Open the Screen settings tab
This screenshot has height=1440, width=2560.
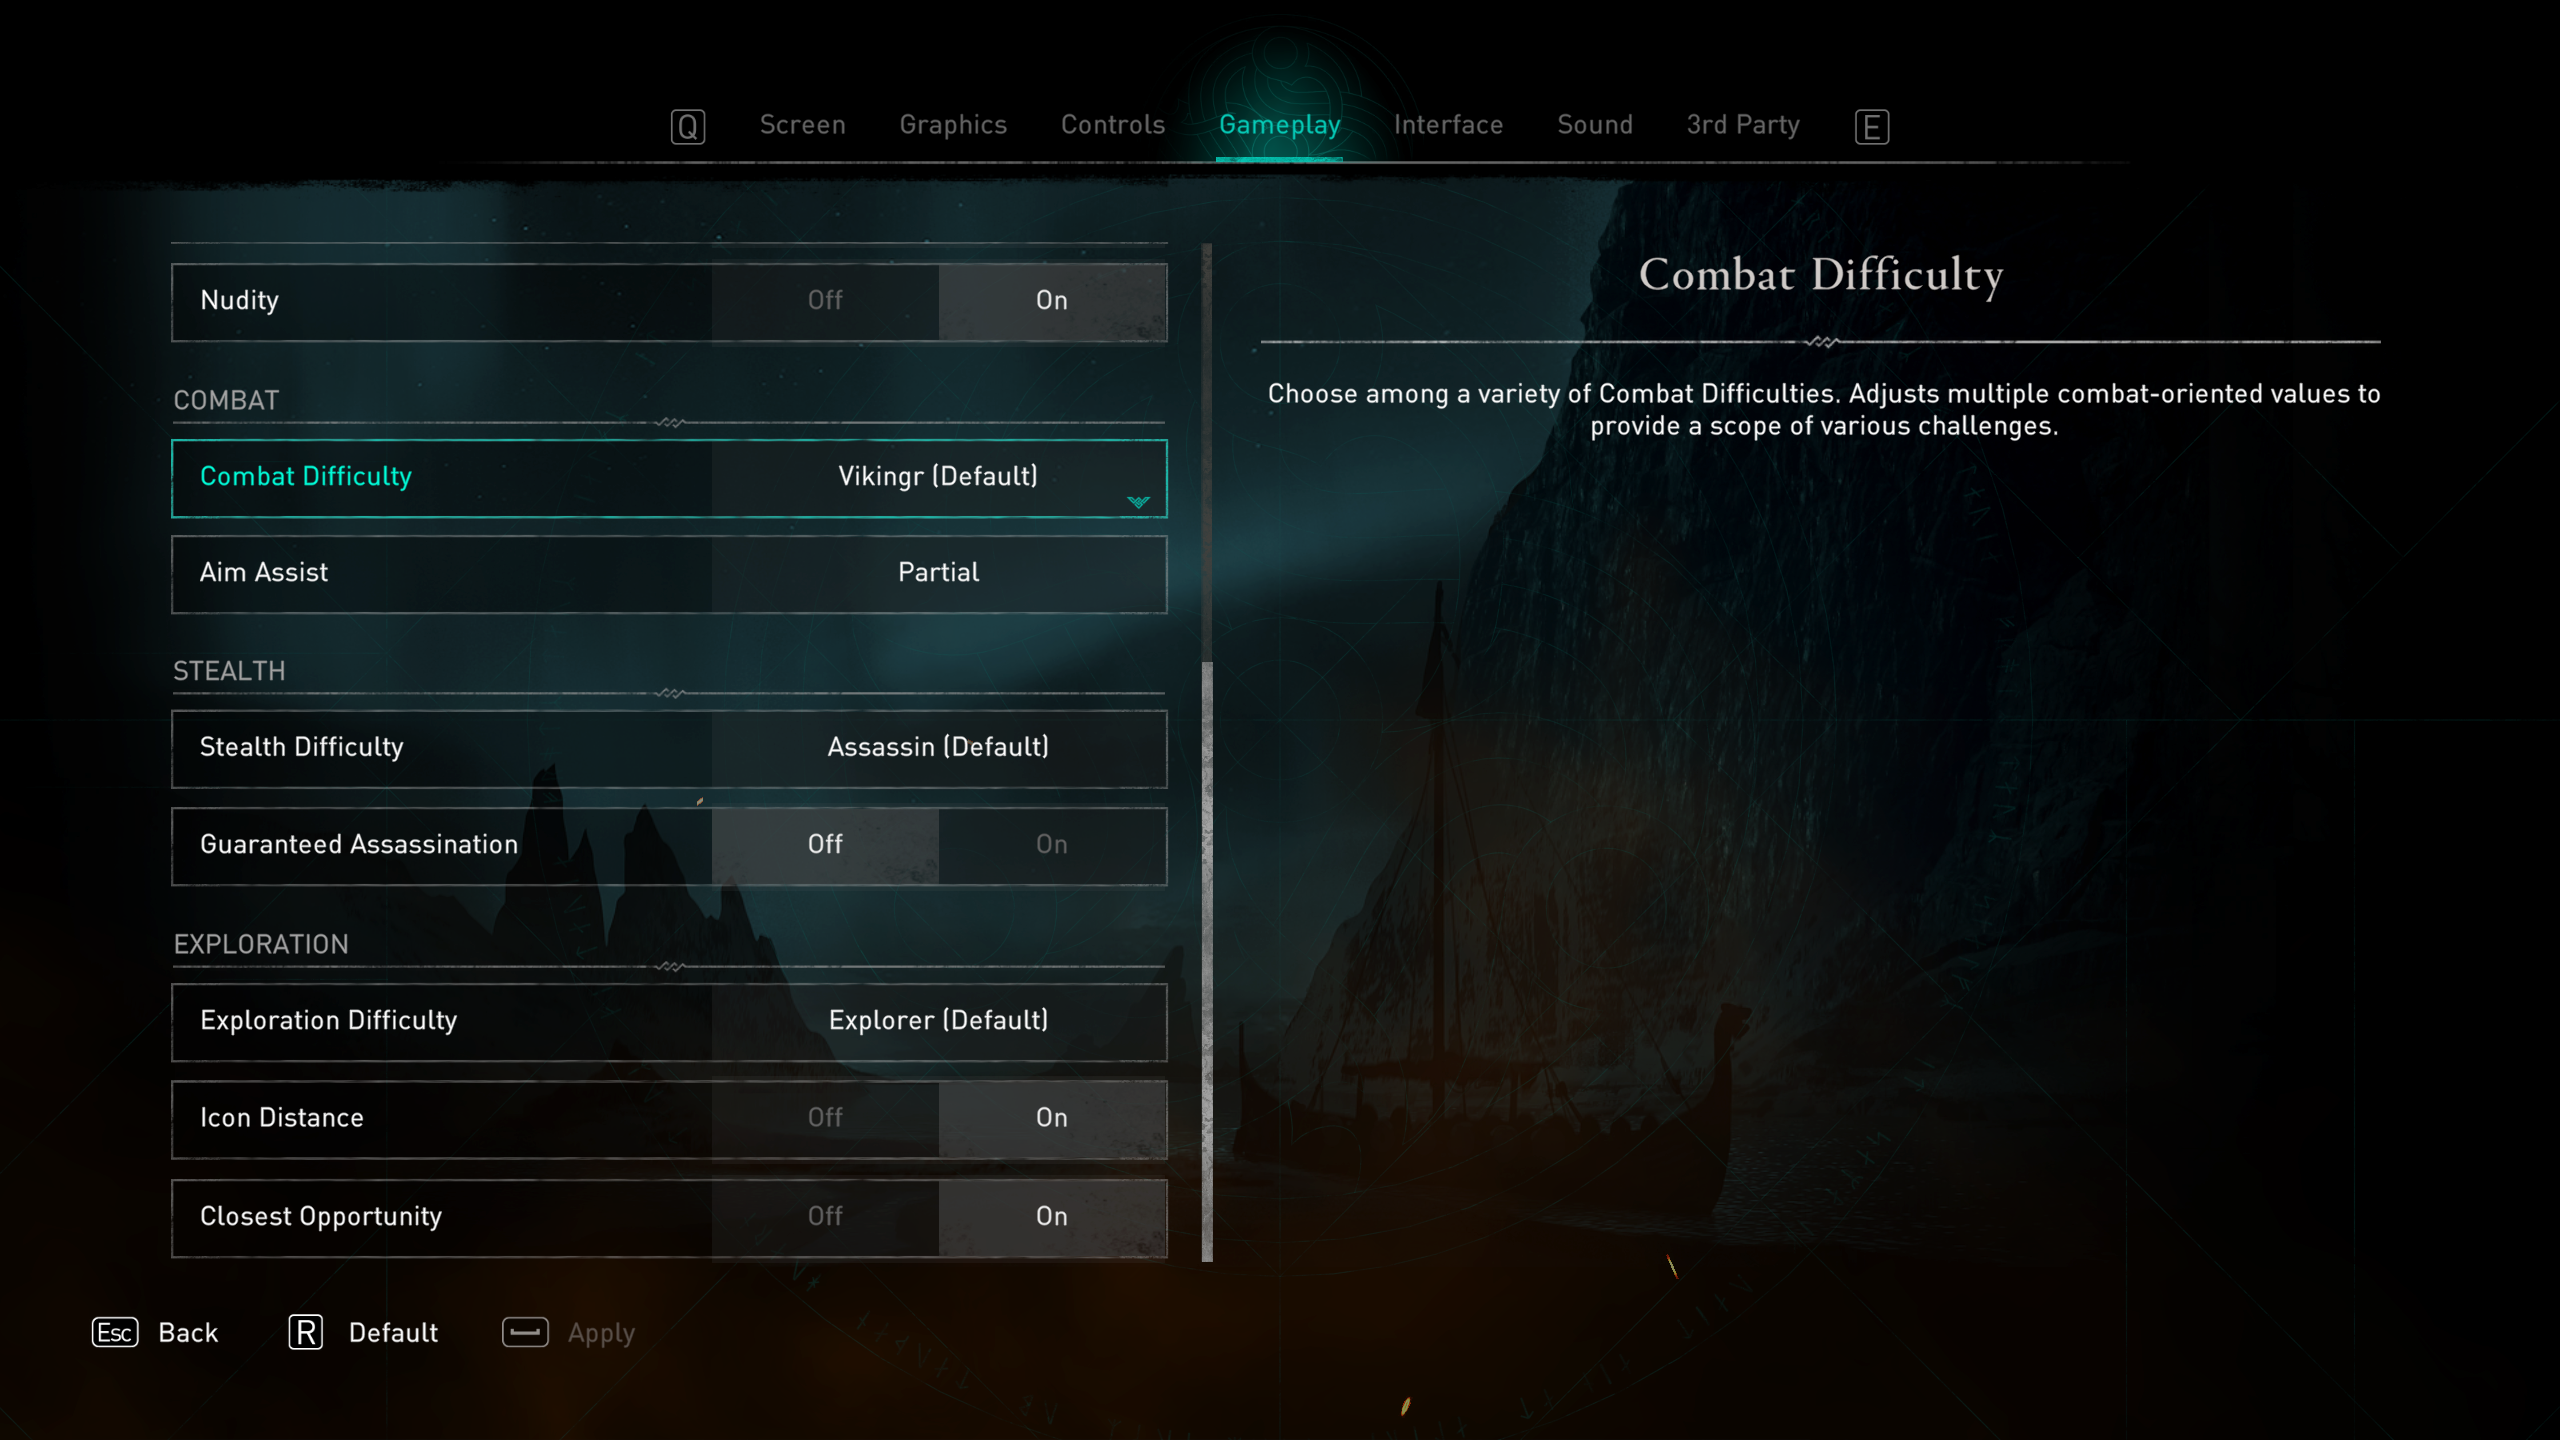pyautogui.click(x=800, y=123)
